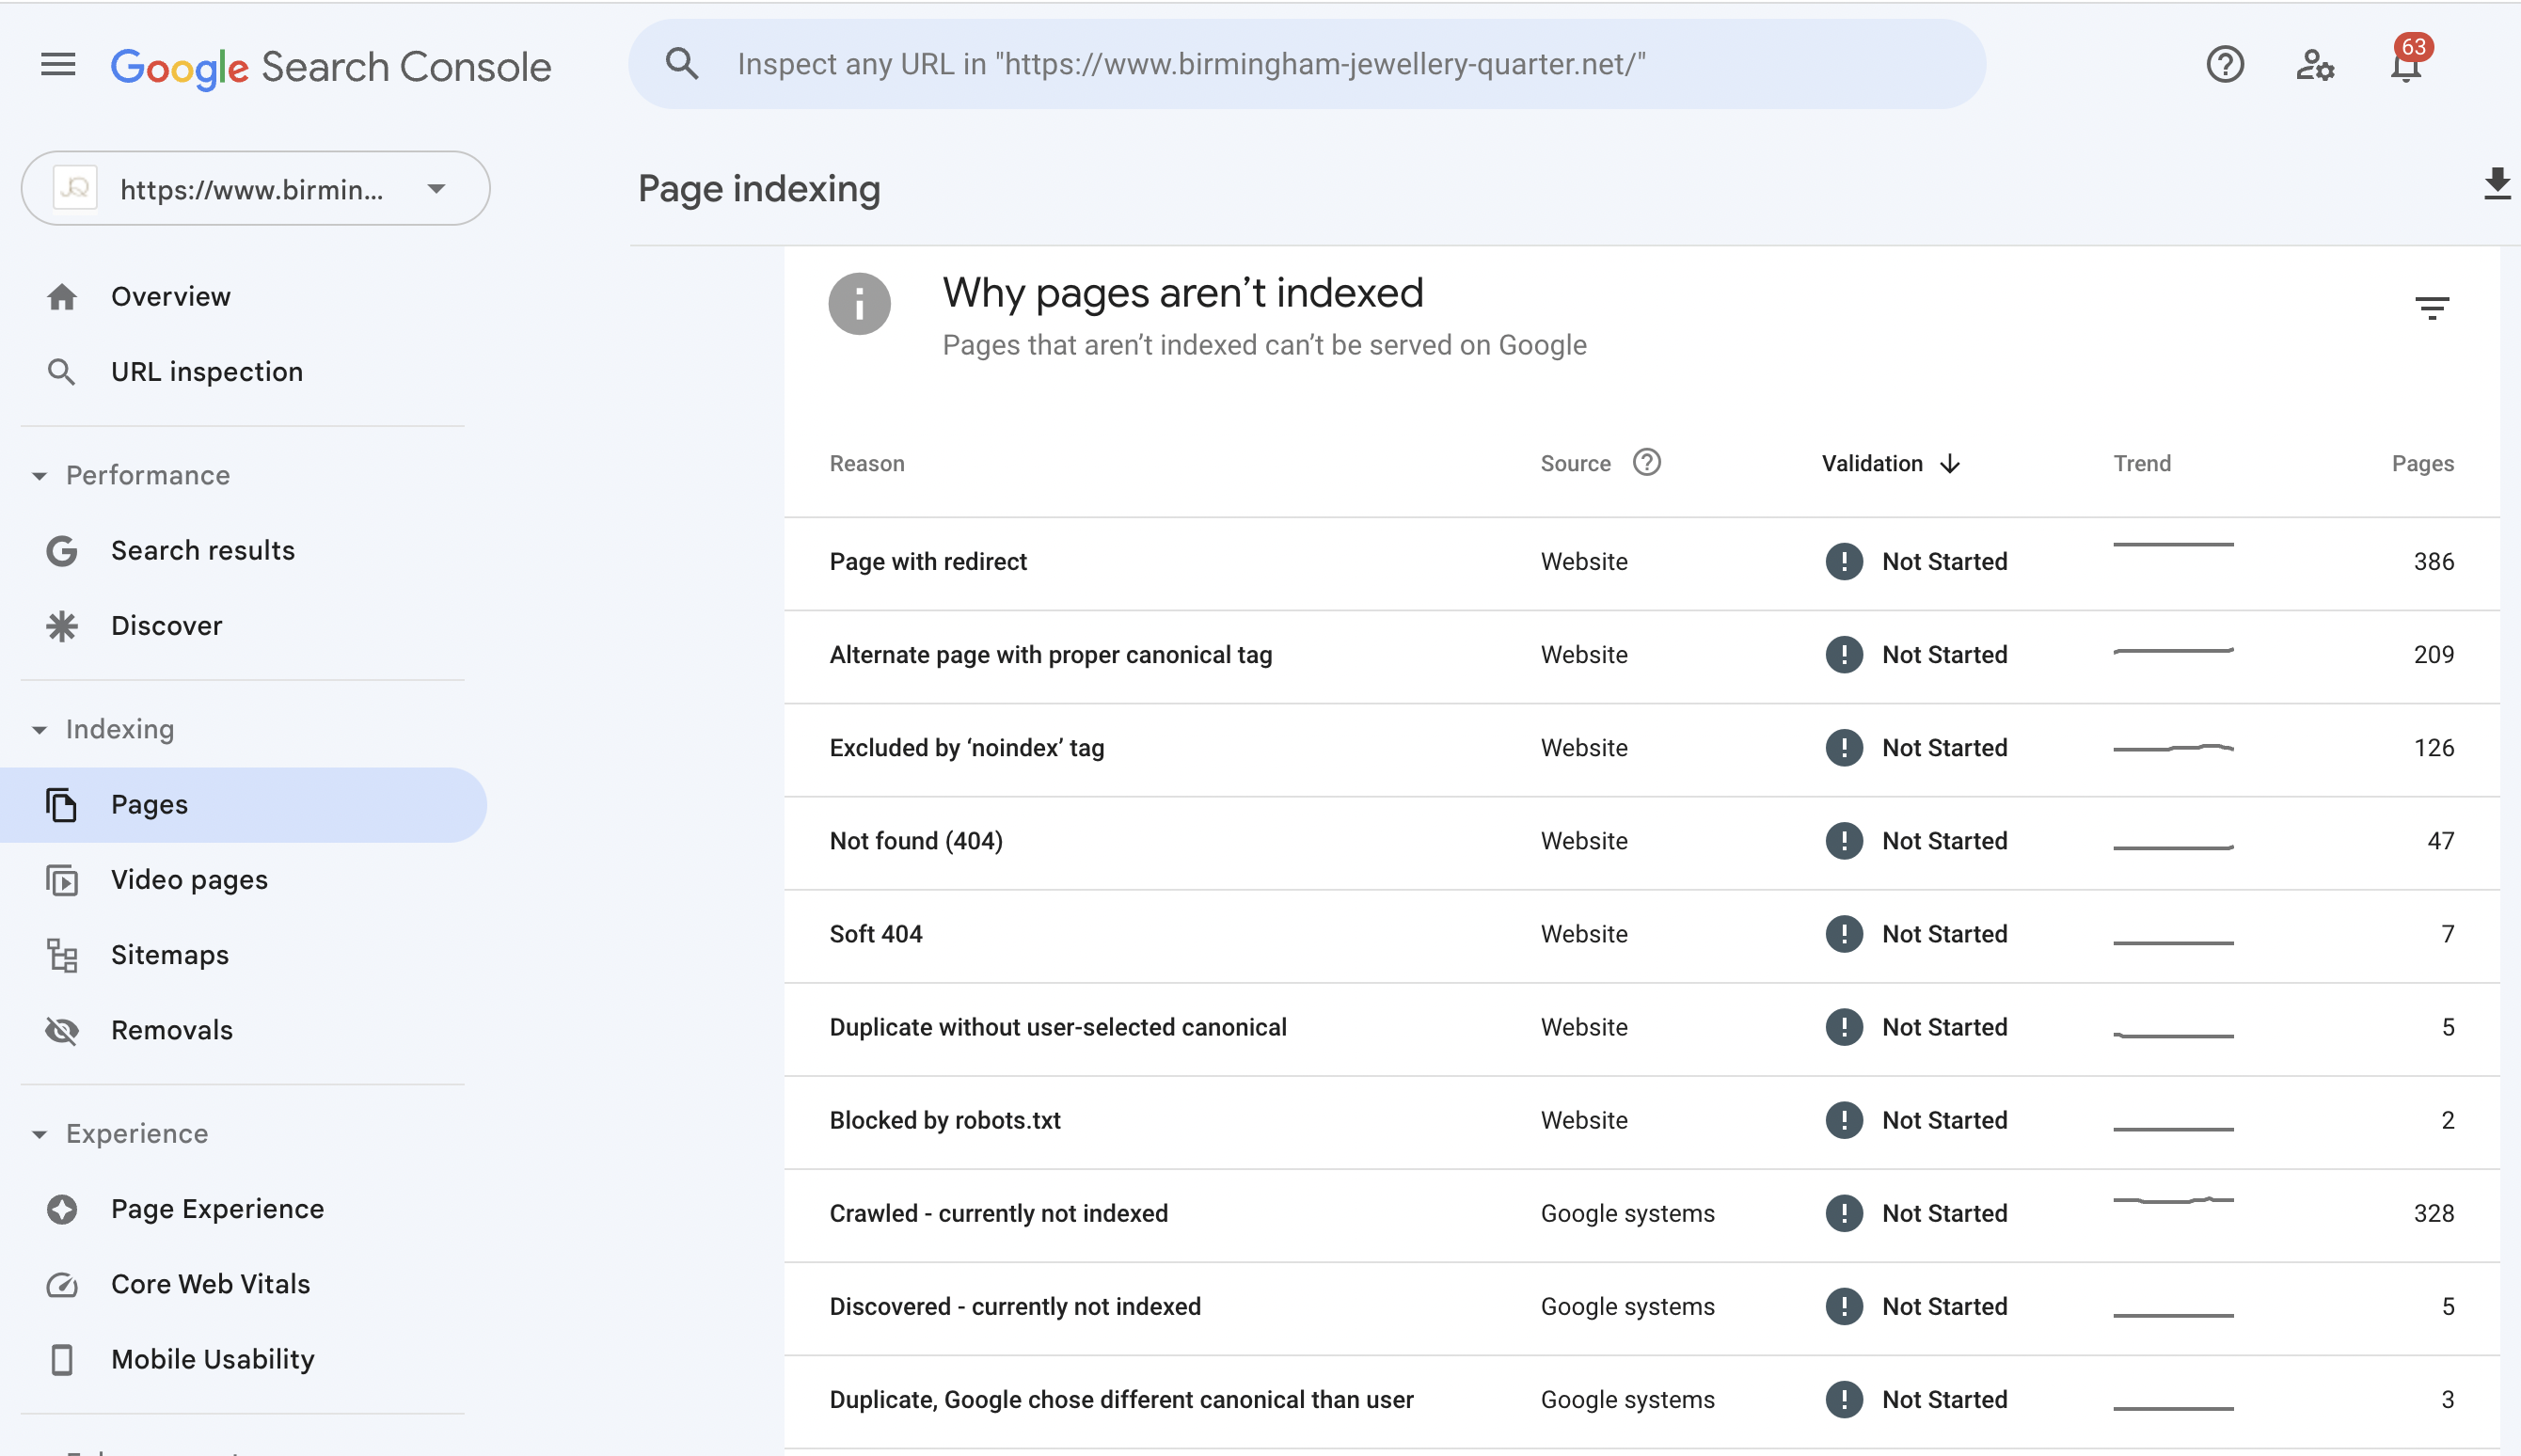Open Mobile Usability report
The height and width of the screenshot is (1456, 2521).
243,1359
